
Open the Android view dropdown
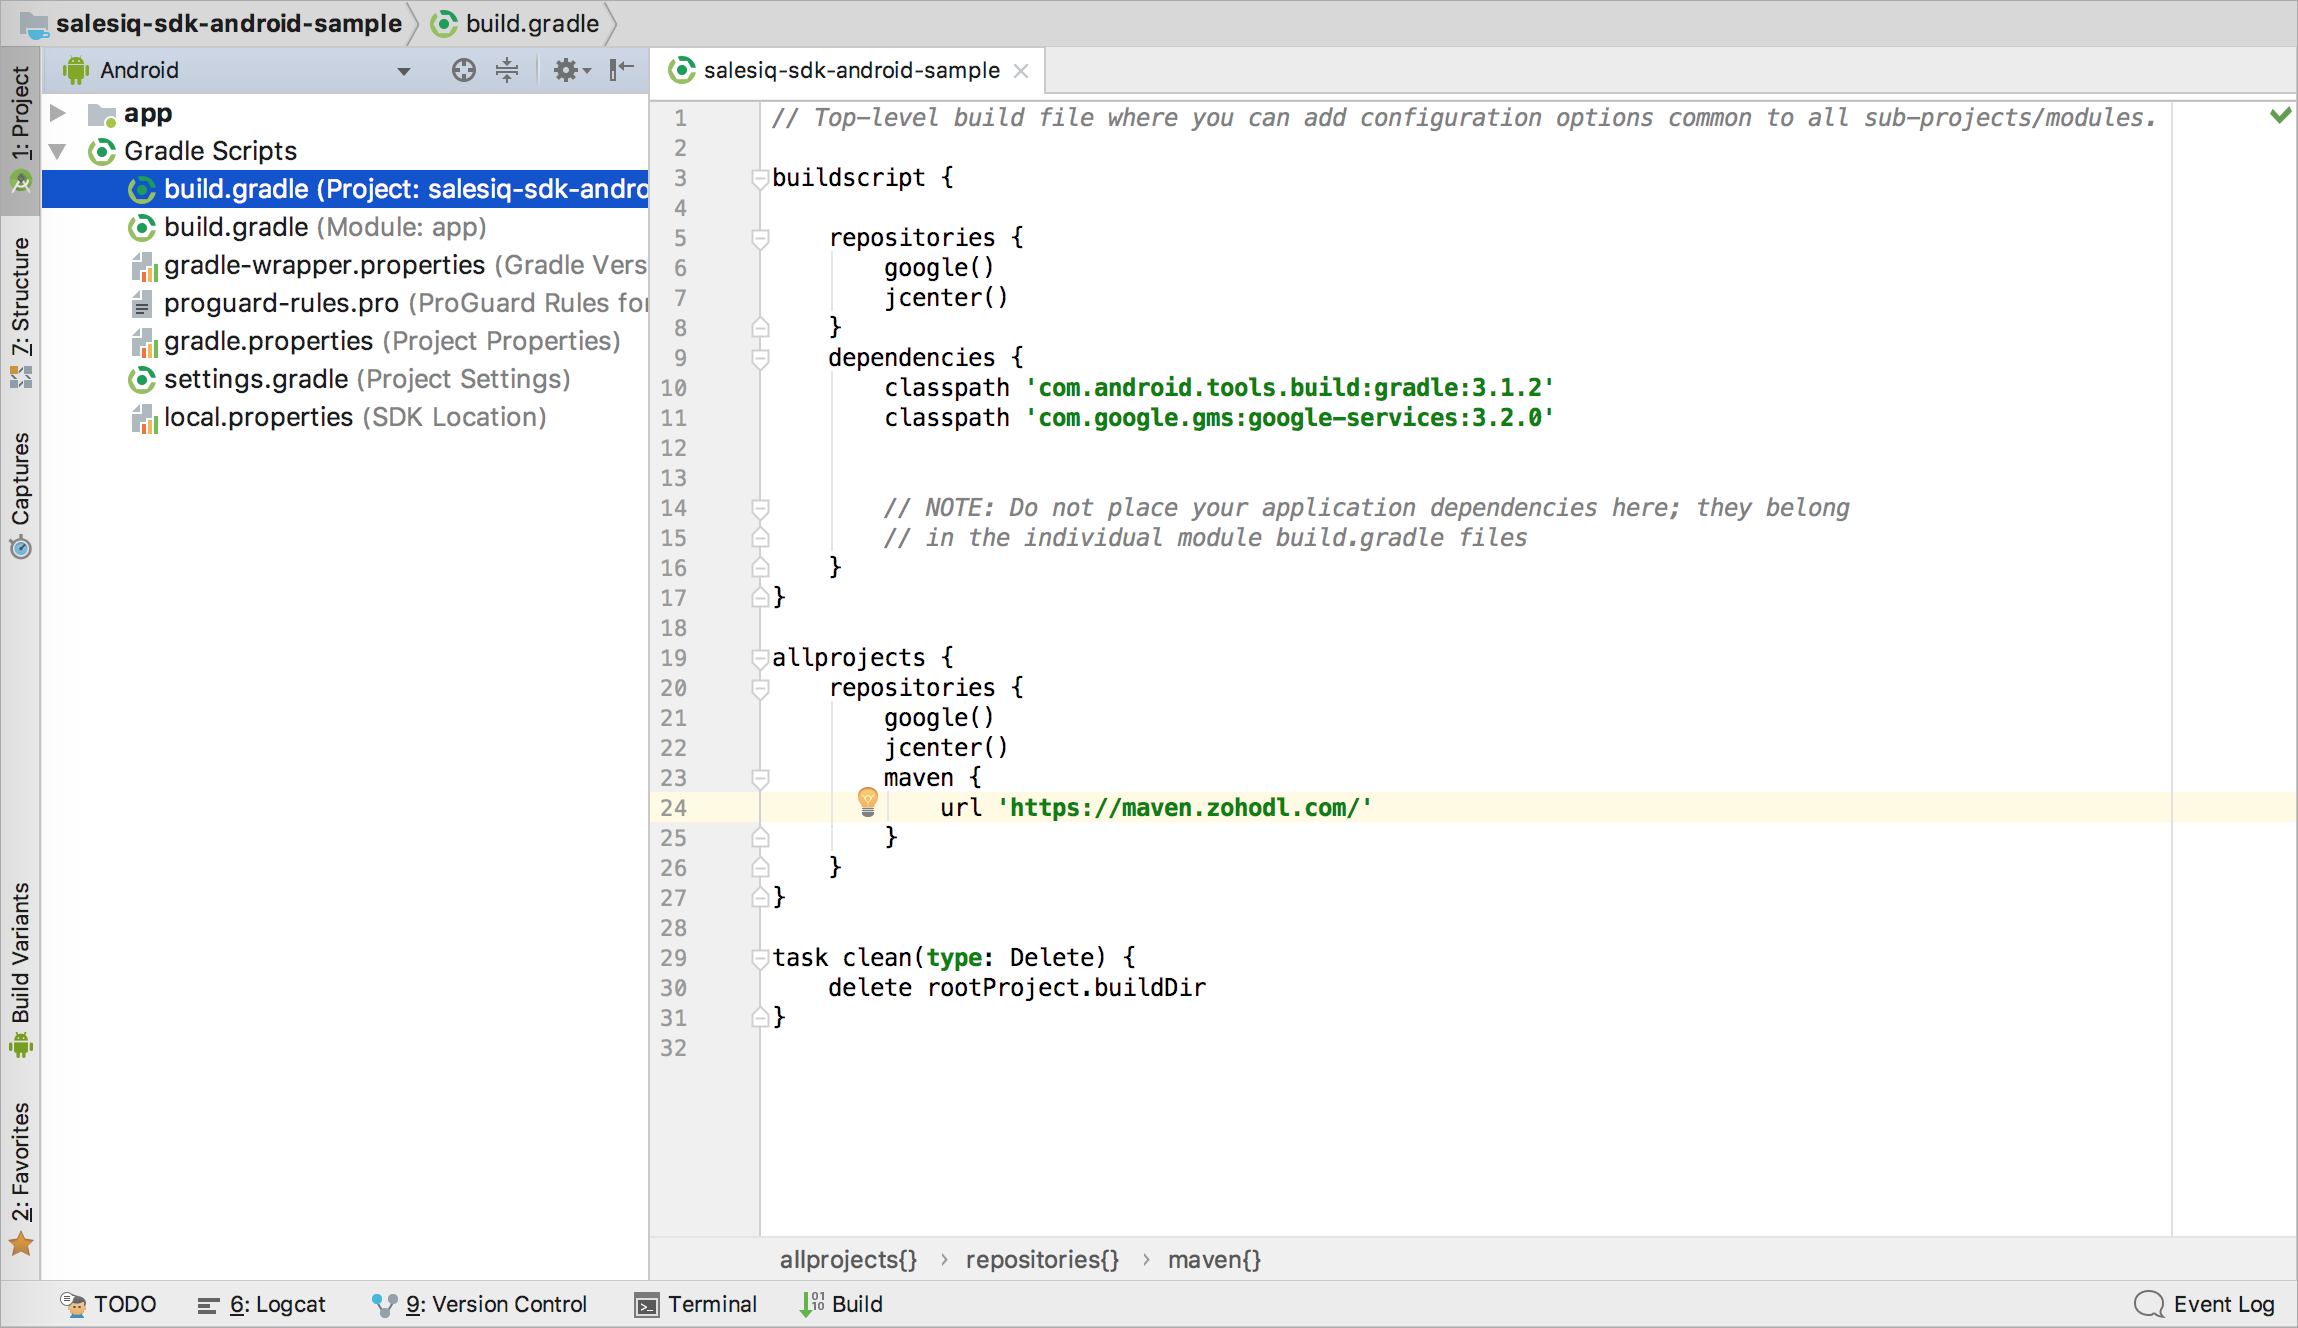pyautogui.click(x=403, y=71)
